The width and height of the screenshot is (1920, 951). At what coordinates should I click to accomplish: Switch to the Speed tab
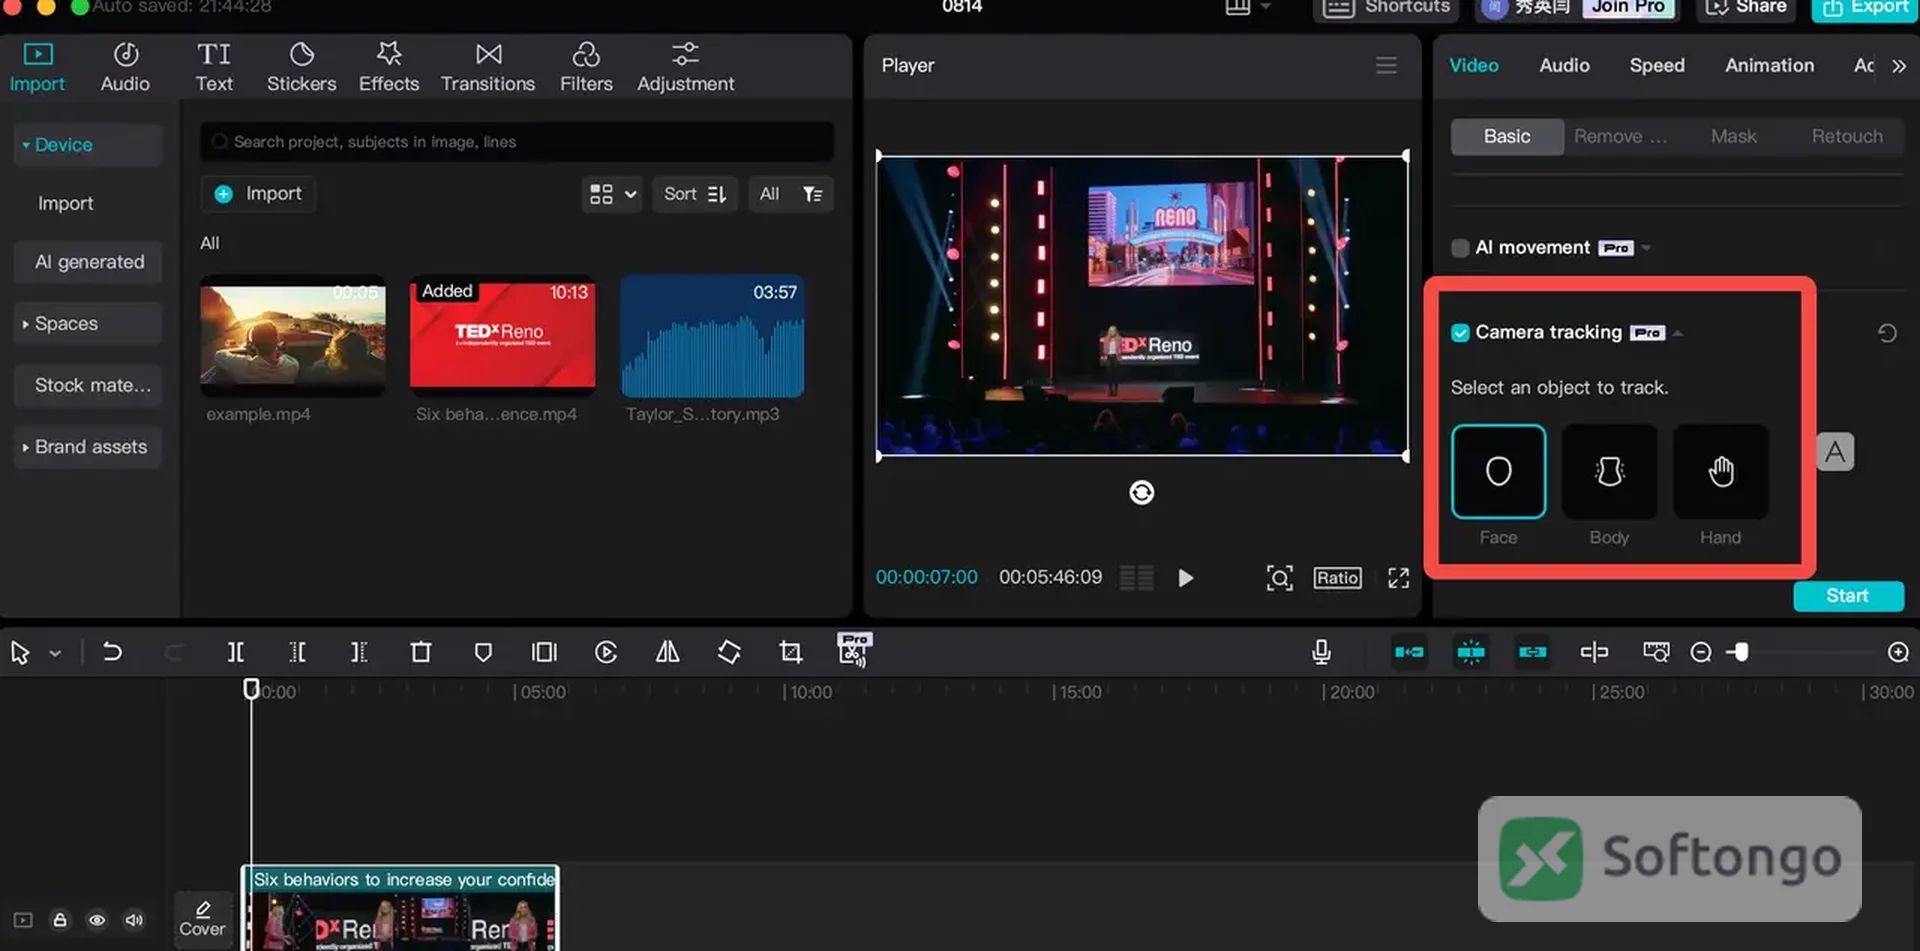1657,65
